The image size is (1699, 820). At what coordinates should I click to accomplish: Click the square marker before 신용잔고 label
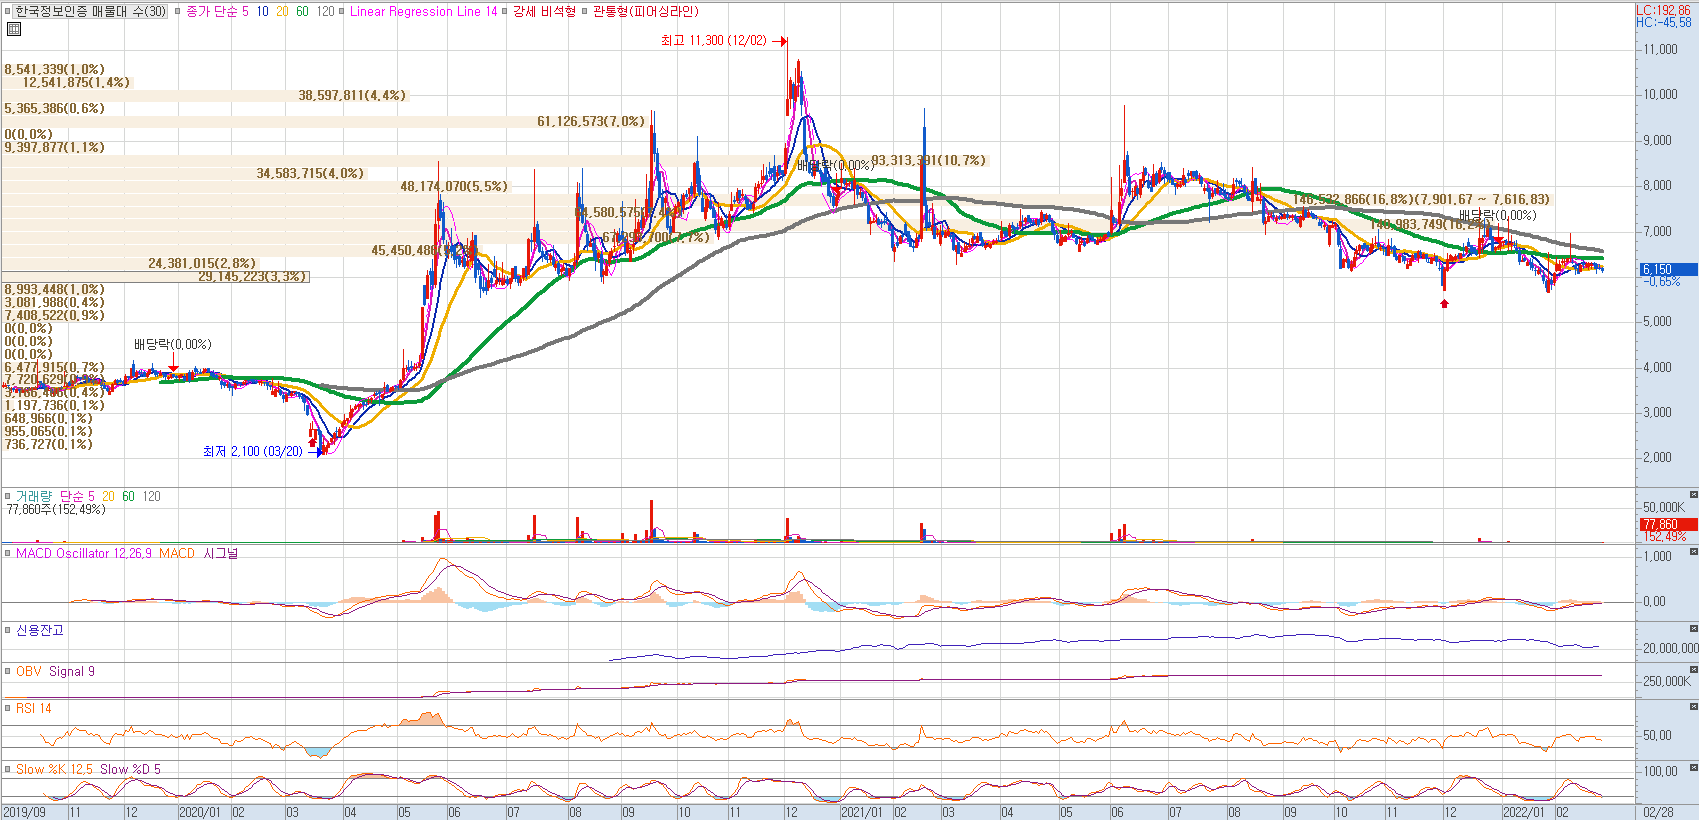pos(8,630)
